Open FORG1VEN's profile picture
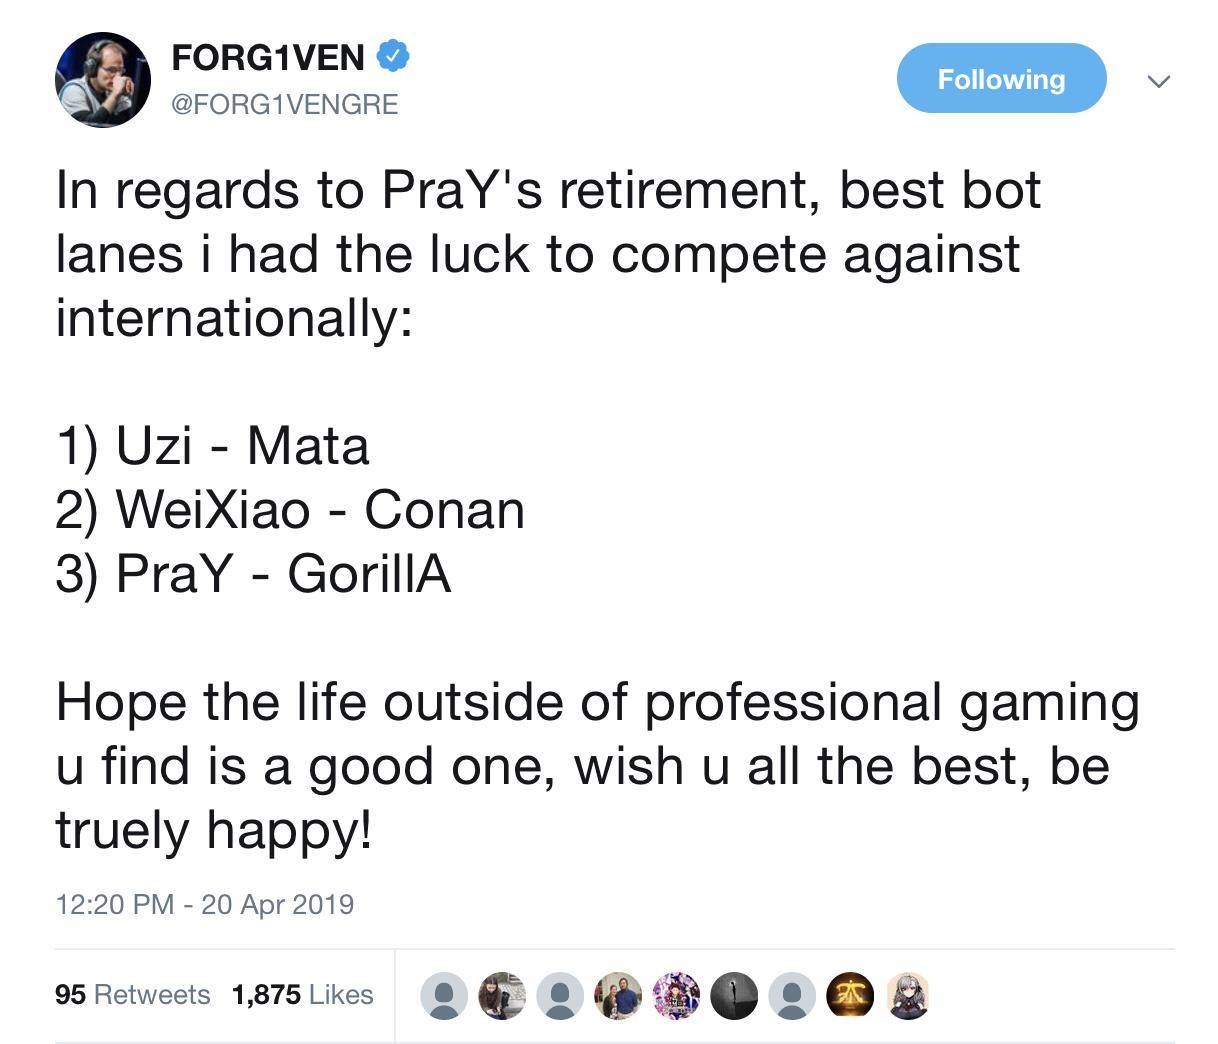Image resolution: width=1218 pixels, height=1044 pixels. (102, 79)
